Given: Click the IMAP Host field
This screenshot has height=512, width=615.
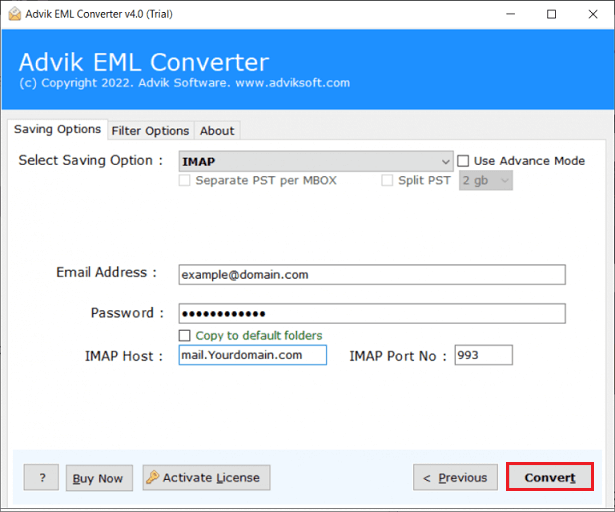Looking at the screenshot, I should [x=253, y=355].
